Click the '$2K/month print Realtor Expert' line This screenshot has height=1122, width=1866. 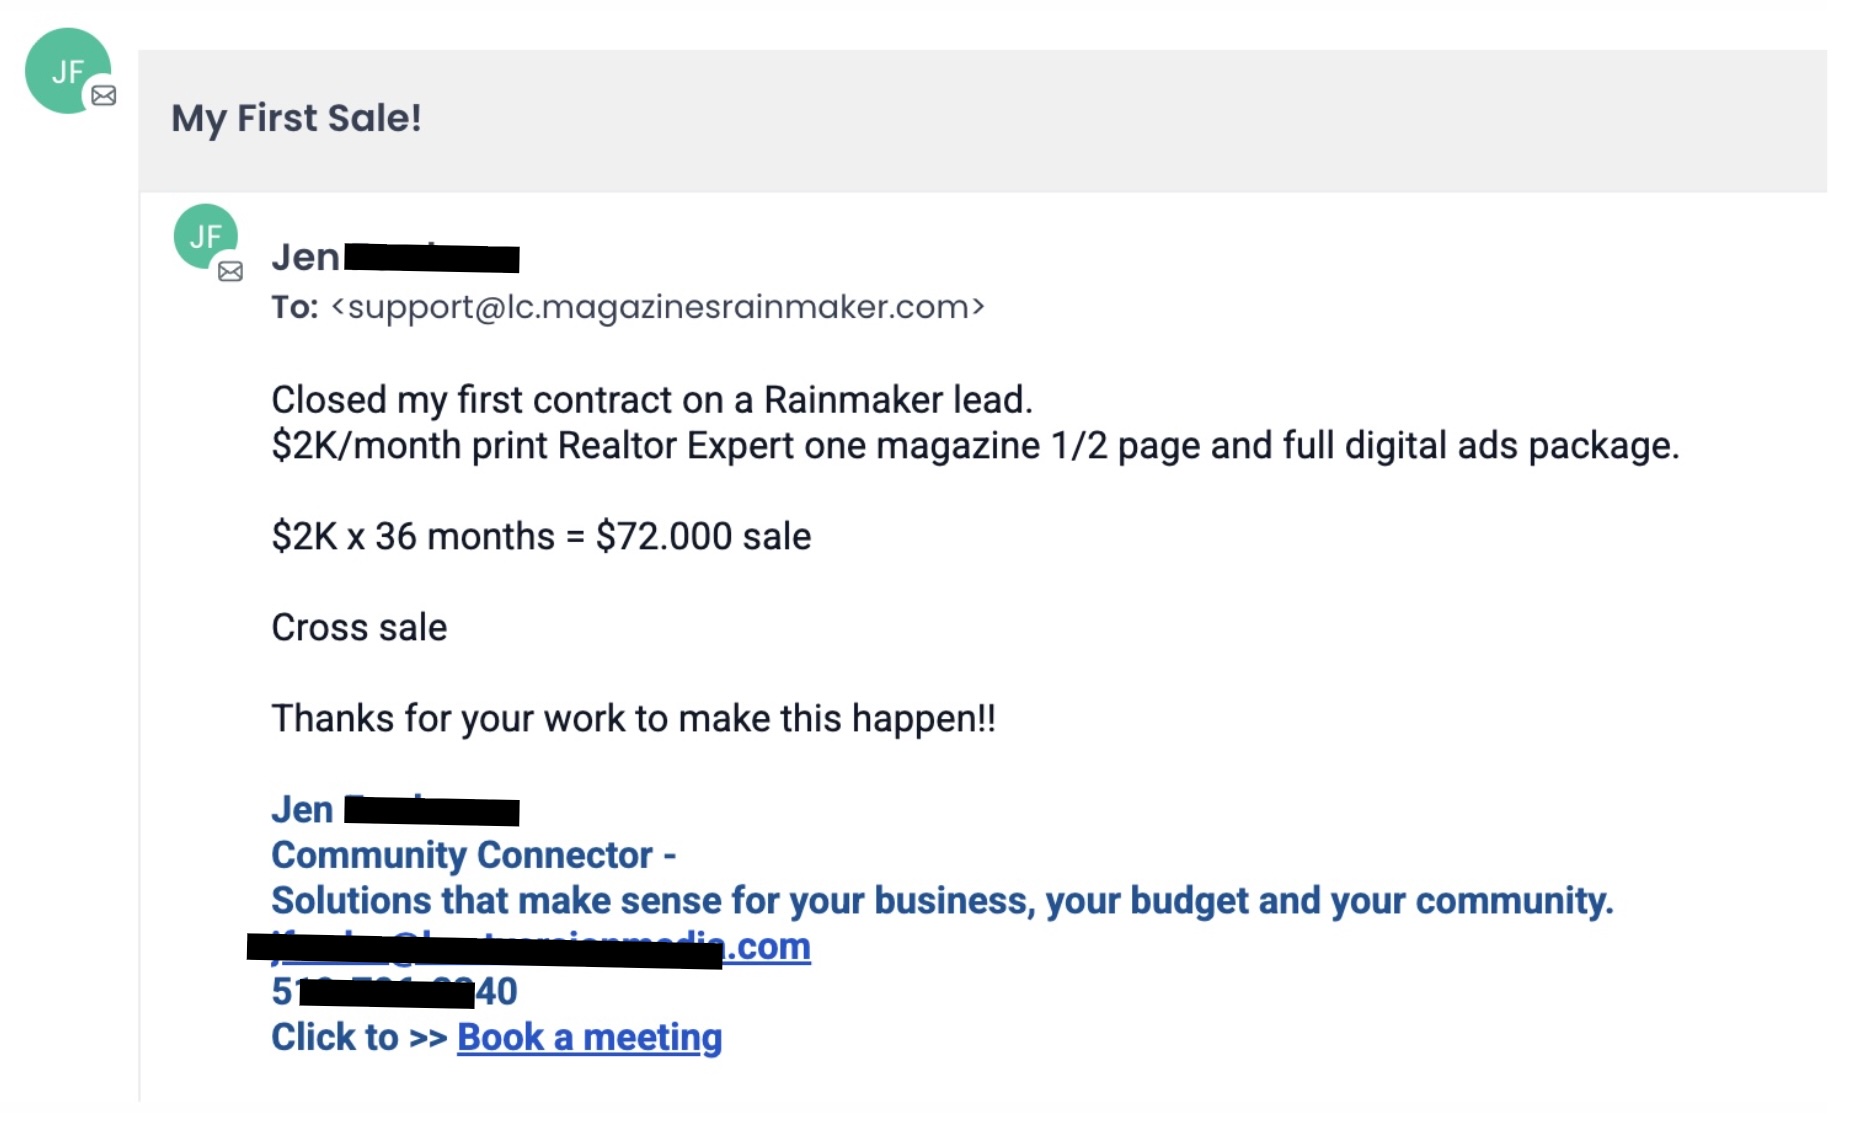(x=974, y=446)
